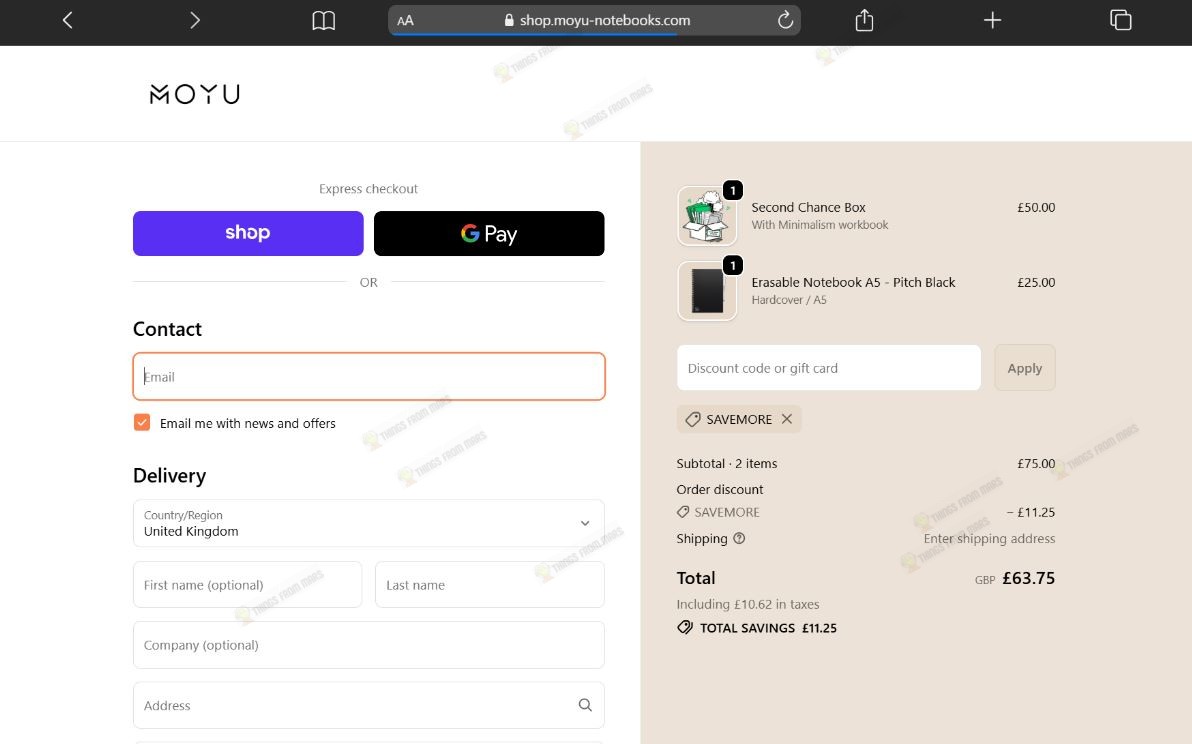The height and width of the screenshot is (744, 1192).
Task: Click the Including £10.62 in taxes line
Action: pos(748,604)
